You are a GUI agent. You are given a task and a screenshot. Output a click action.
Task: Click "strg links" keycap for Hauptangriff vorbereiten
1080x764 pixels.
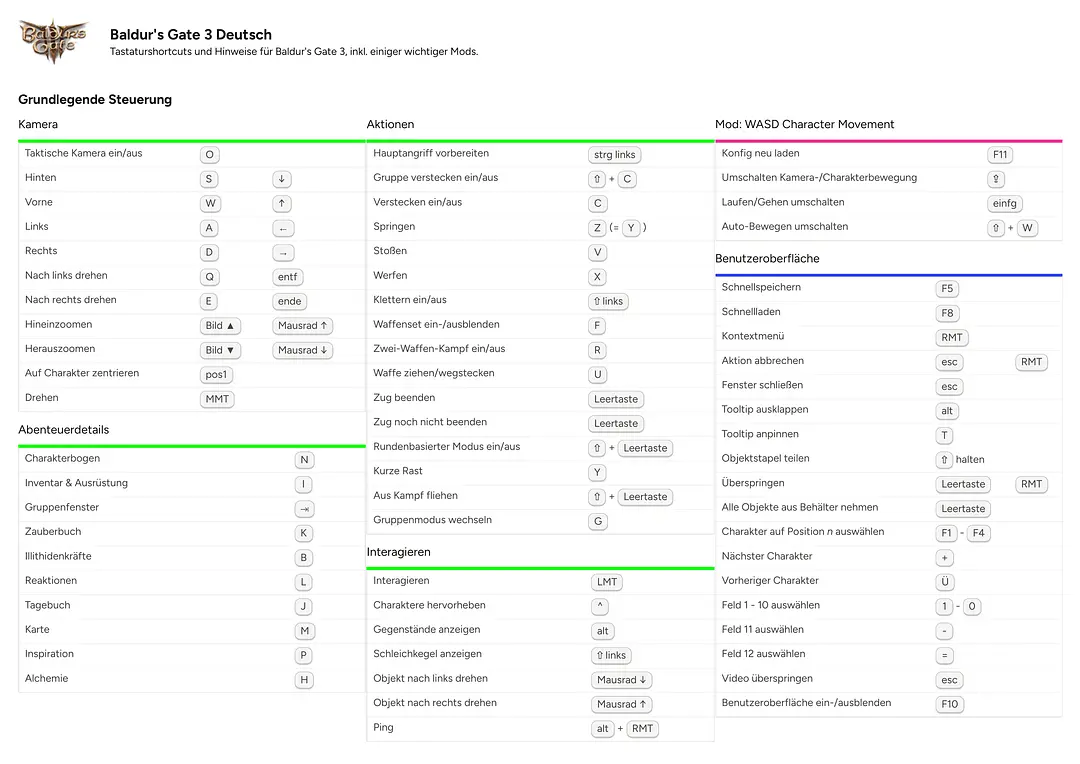click(x=614, y=155)
